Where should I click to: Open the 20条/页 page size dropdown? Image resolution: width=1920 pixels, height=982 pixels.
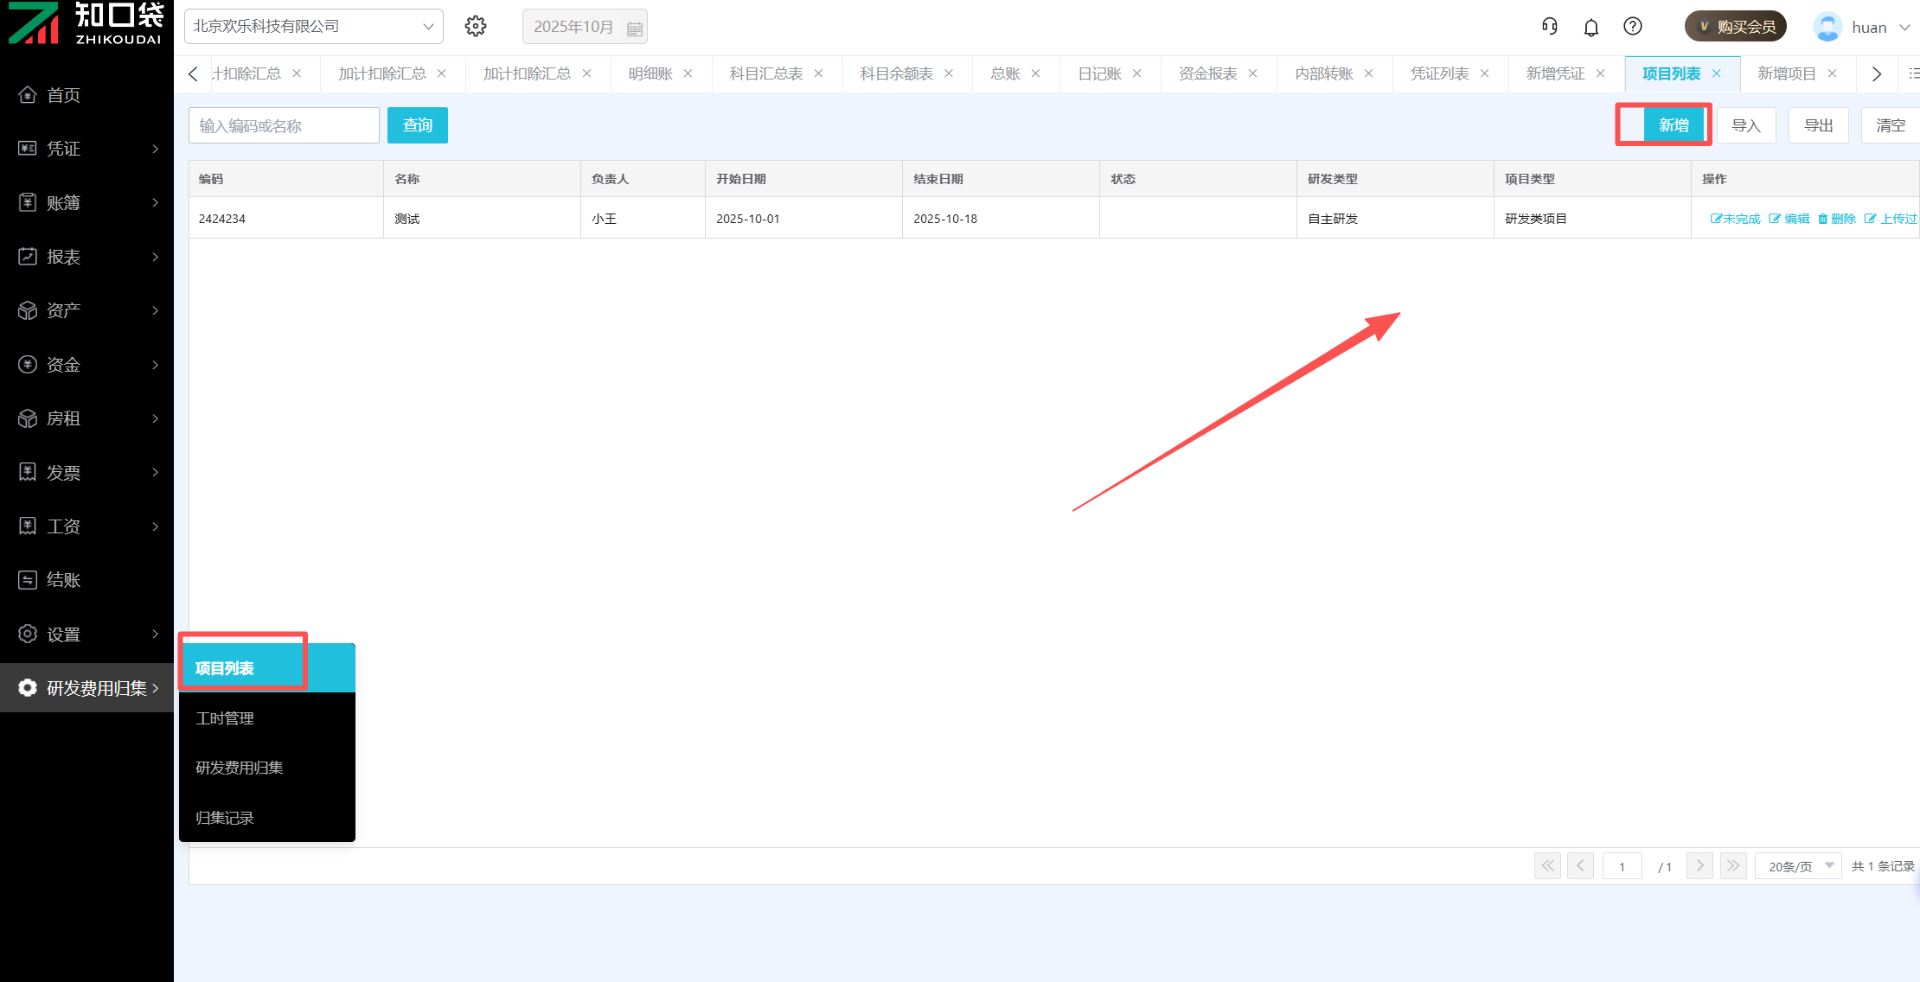click(1797, 866)
